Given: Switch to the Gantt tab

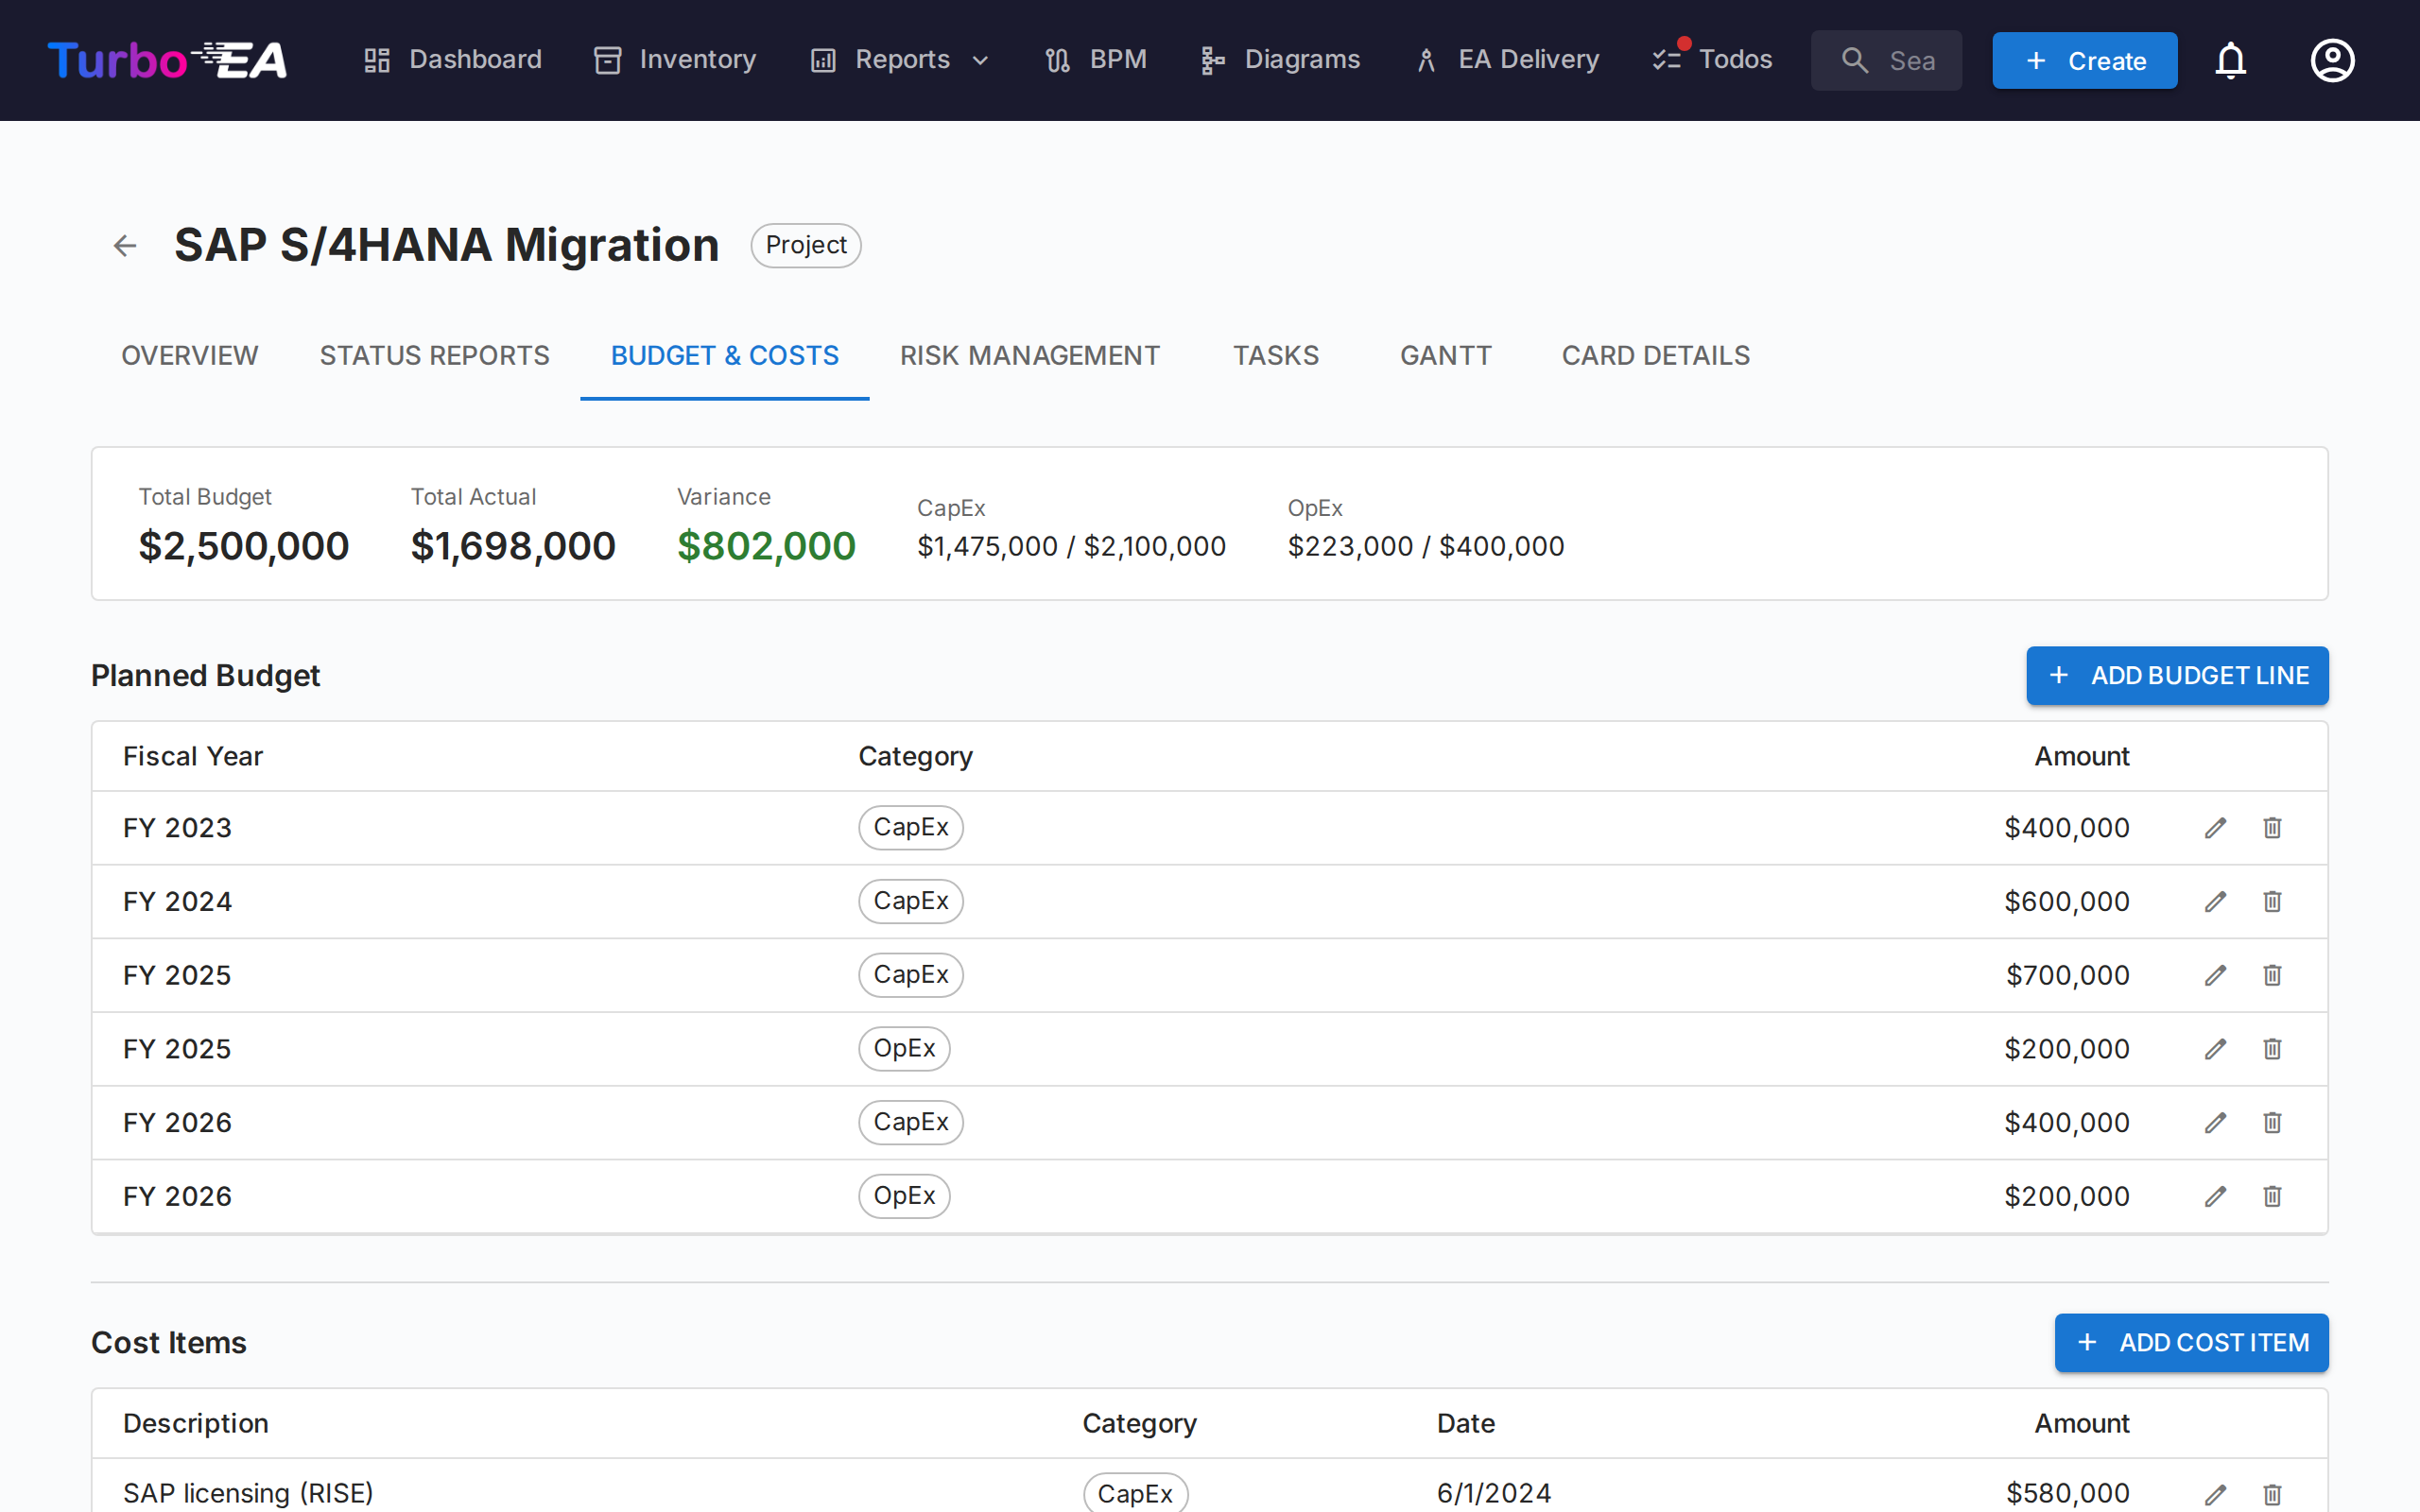Looking at the screenshot, I should click(1445, 356).
